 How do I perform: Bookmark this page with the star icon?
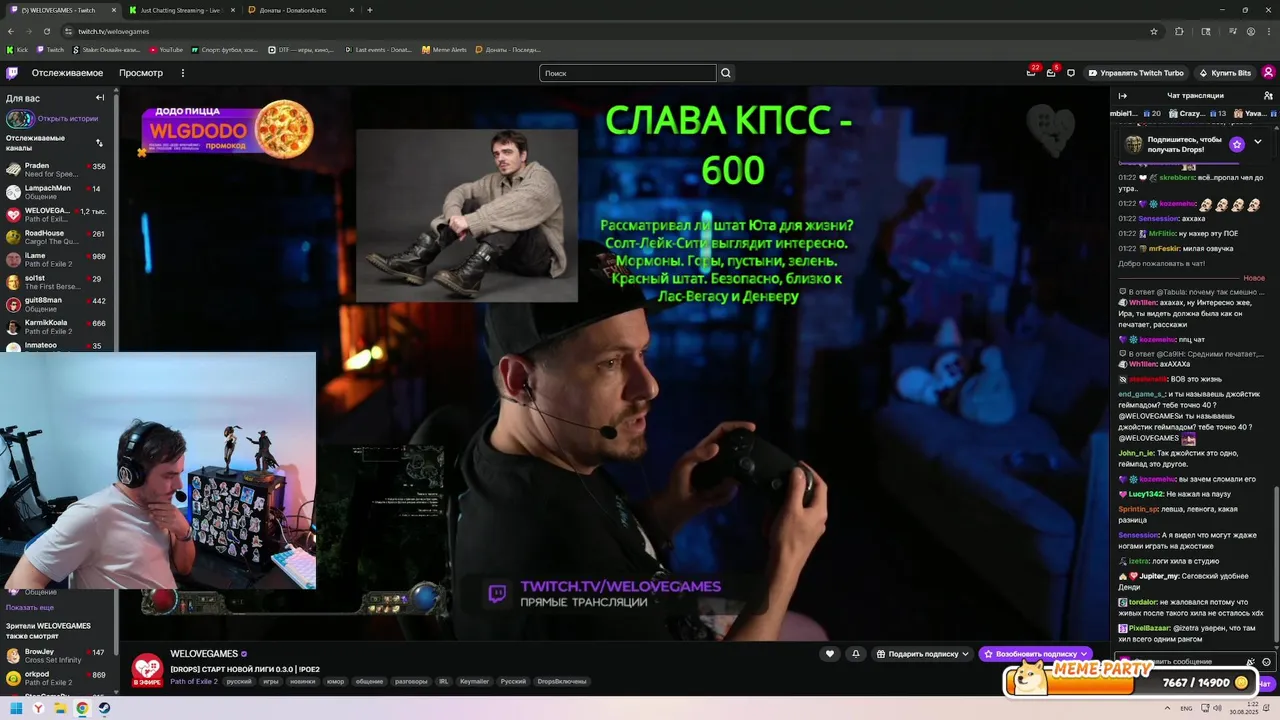pyautogui.click(x=1154, y=31)
